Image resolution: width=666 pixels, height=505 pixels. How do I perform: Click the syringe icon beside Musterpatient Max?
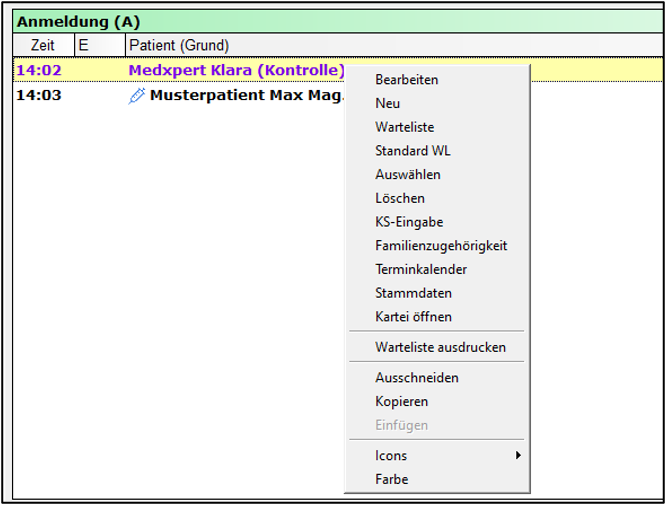click(x=136, y=96)
